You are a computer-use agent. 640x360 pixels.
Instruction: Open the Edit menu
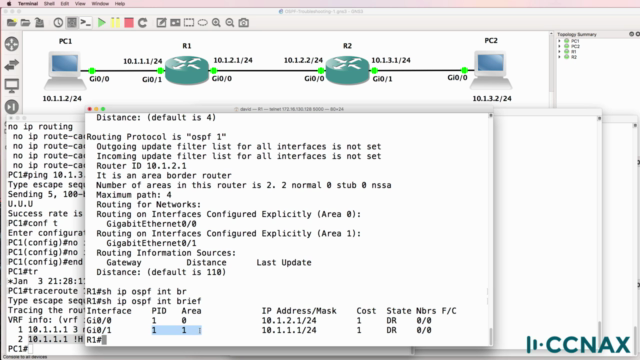tap(64, 4)
